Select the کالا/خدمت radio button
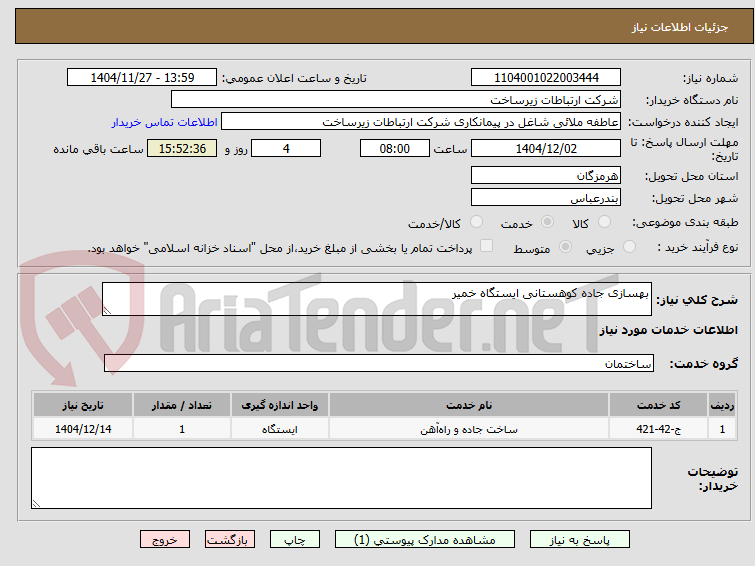Screen dimensions: 755x566 tap(476, 222)
